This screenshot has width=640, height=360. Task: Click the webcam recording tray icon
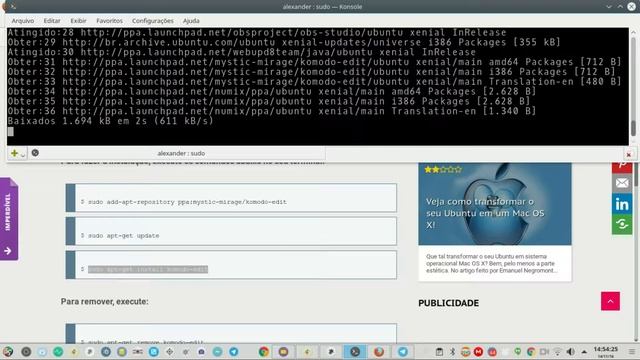click(x=544, y=352)
